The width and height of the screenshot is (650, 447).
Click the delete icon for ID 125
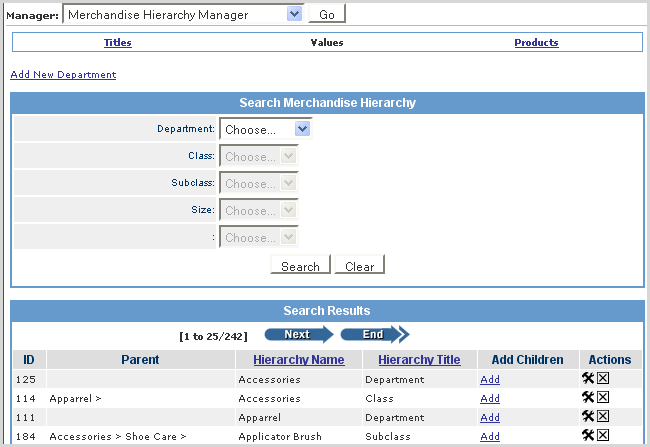(x=603, y=379)
